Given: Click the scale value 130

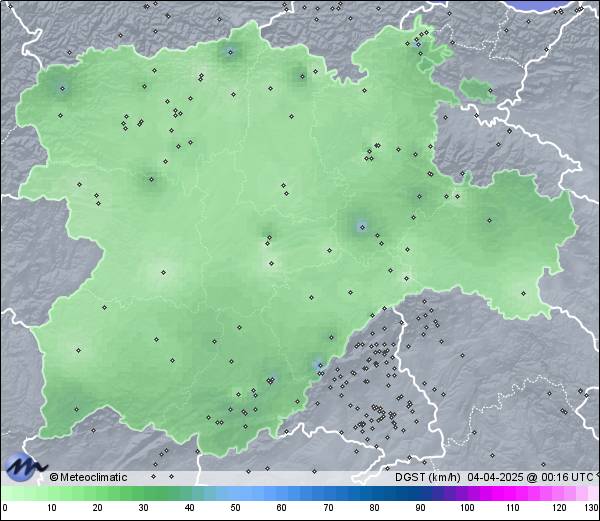Looking at the screenshot, I should pyautogui.click(x=592, y=508).
